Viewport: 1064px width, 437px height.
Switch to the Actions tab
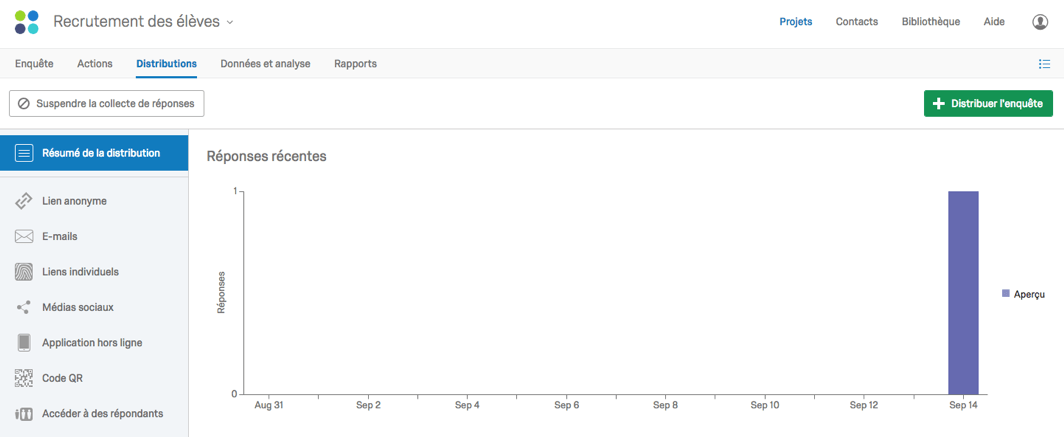coord(95,64)
